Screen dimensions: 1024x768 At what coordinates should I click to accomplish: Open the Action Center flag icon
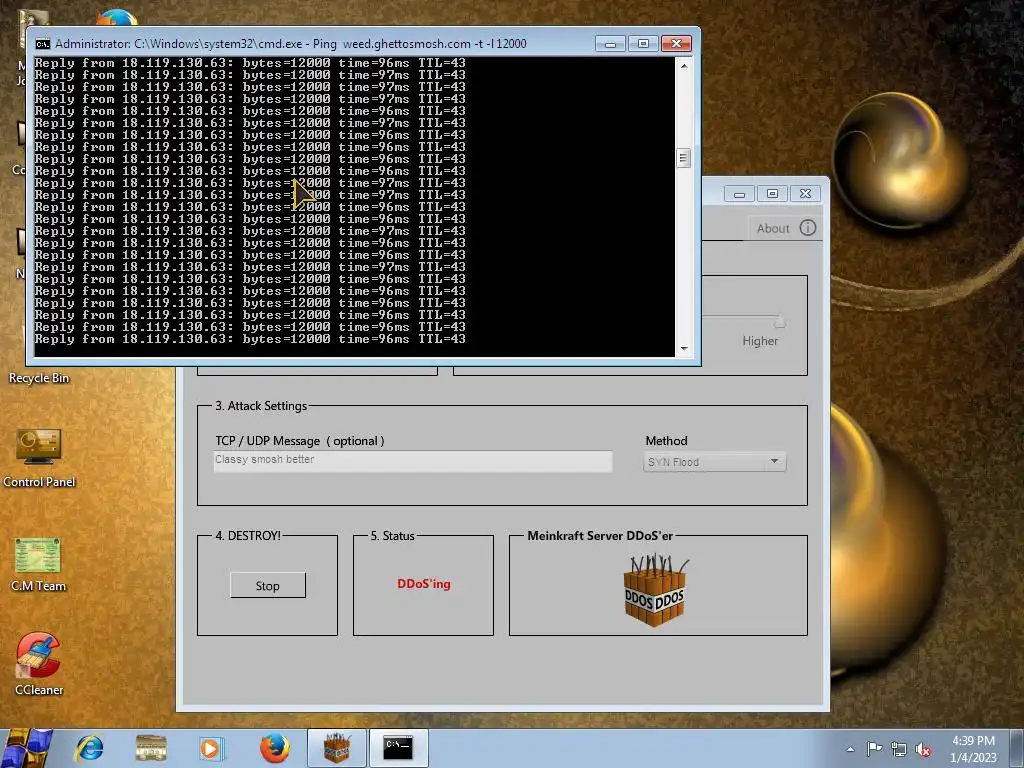[x=874, y=749]
